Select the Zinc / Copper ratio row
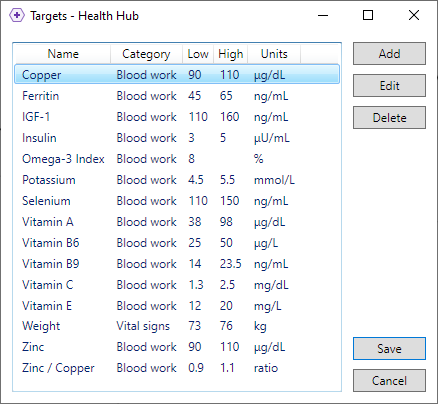438x404 pixels. pos(177,368)
